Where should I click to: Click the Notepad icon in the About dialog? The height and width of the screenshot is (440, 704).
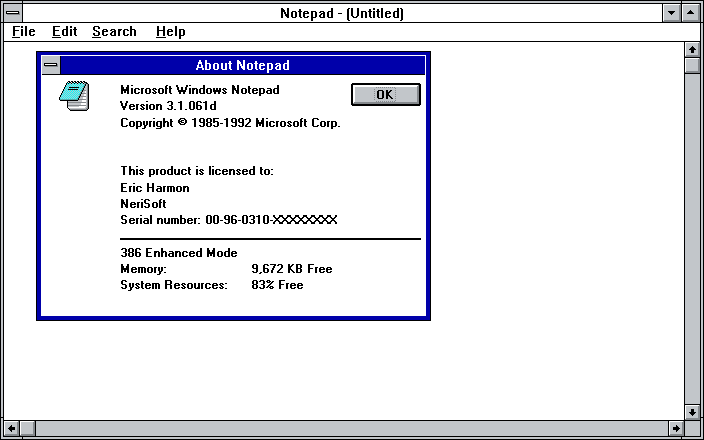[x=74, y=95]
